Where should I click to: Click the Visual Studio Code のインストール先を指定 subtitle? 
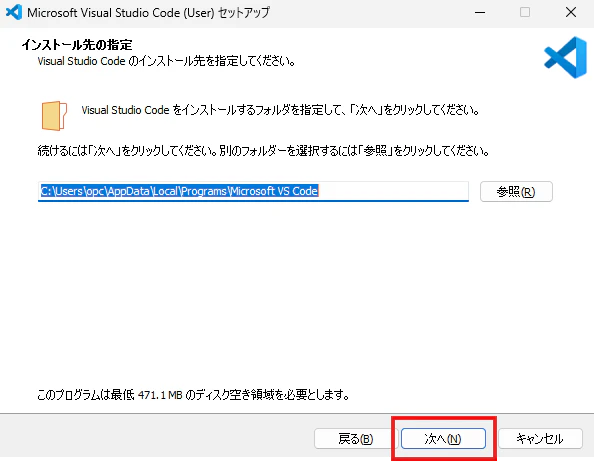[x=166, y=61]
